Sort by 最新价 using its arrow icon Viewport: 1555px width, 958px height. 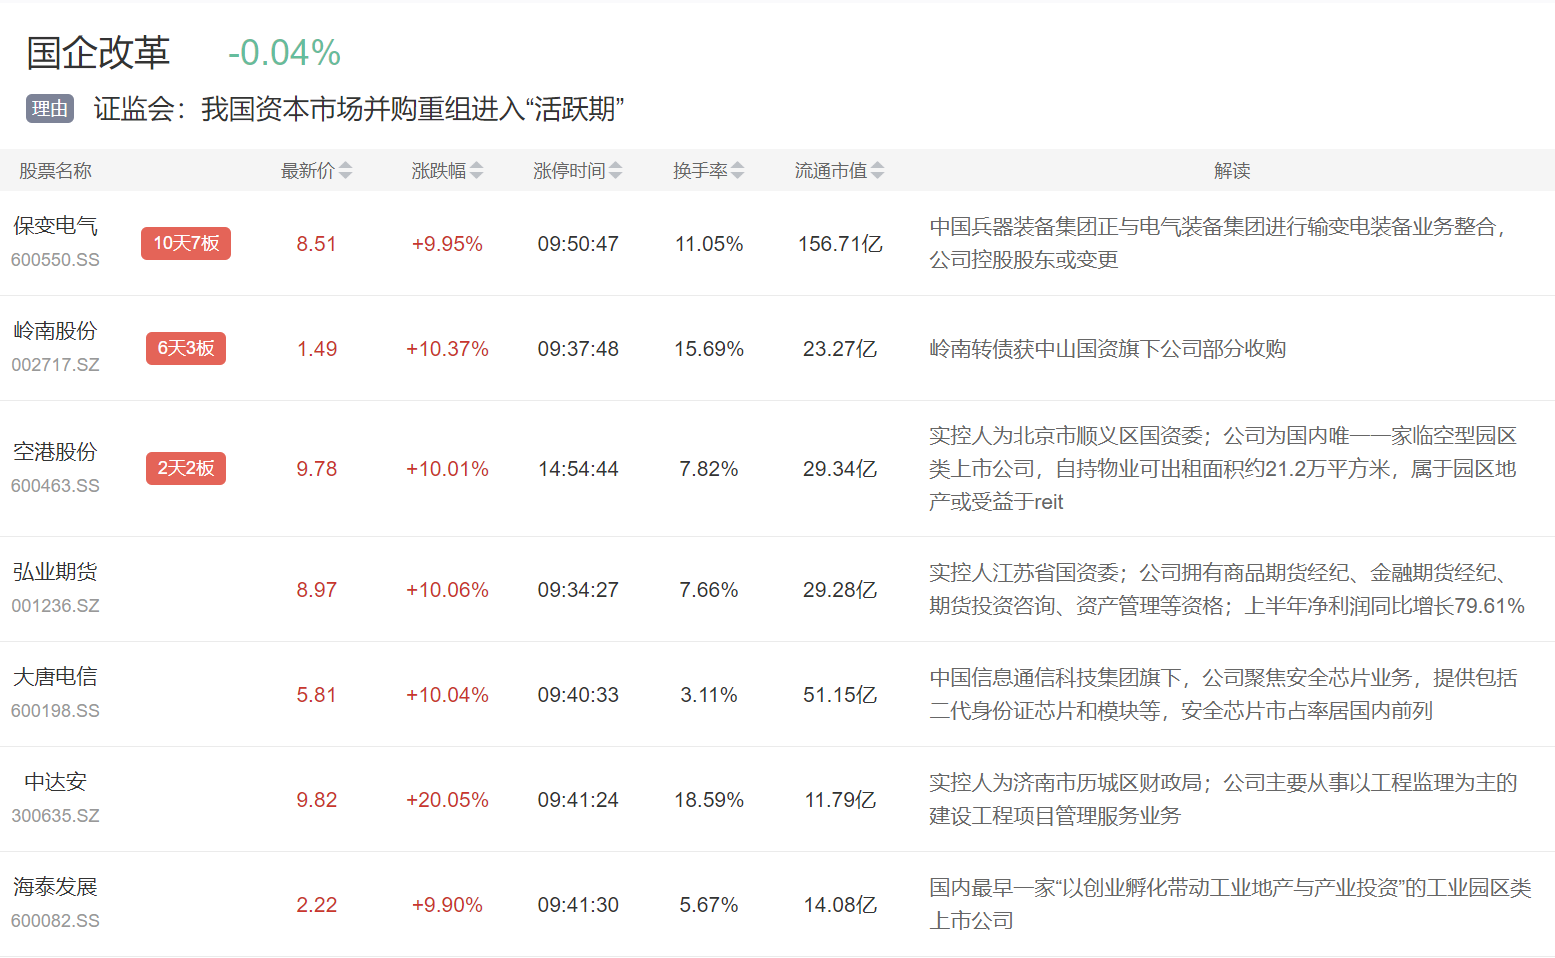click(345, 171)
